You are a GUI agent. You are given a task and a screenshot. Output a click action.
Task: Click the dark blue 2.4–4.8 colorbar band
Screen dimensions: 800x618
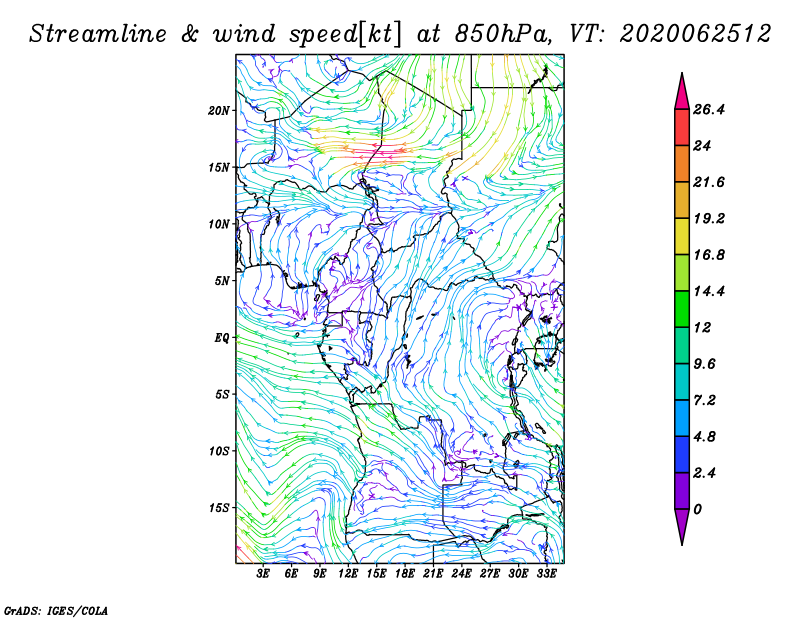(682, 454)
